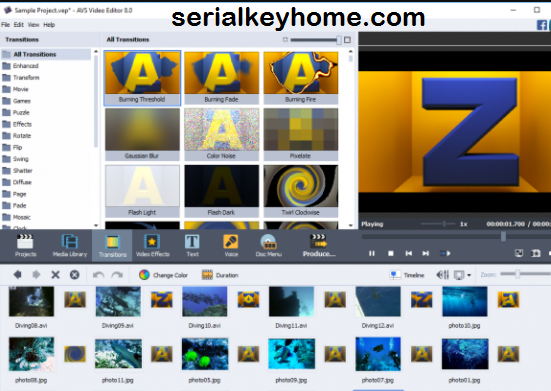The height and width of the screenshot is (391, 551).
Task: Open the Shatter transitions category
Action: coord(22,171)
